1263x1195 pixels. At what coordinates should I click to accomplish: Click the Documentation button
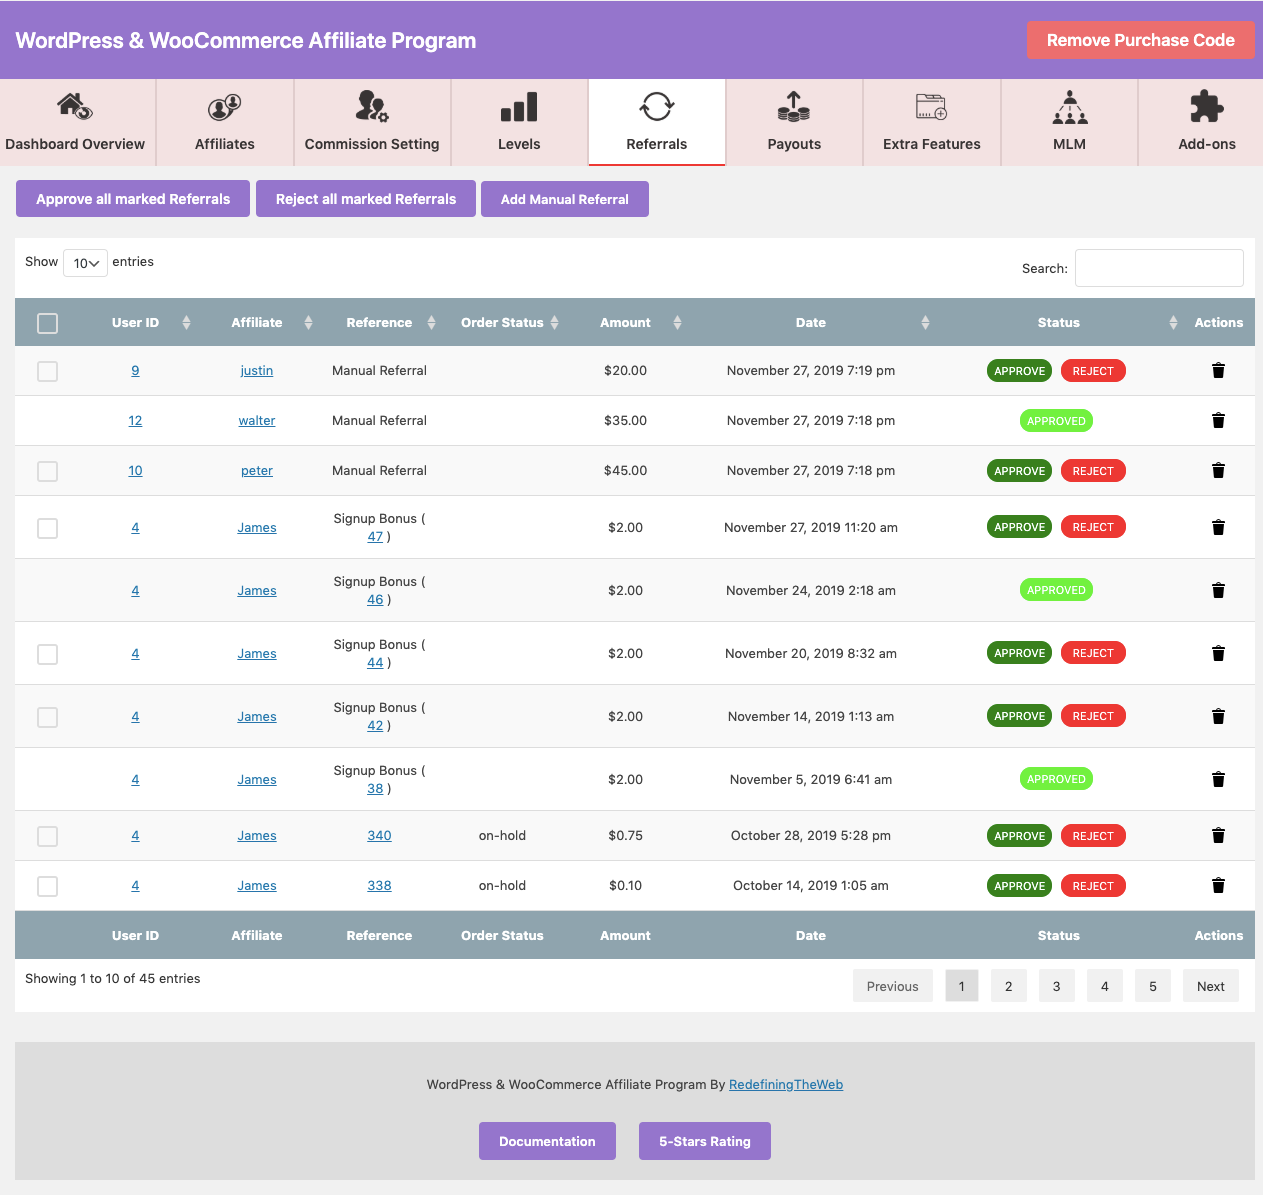(x=547, y=1141)
